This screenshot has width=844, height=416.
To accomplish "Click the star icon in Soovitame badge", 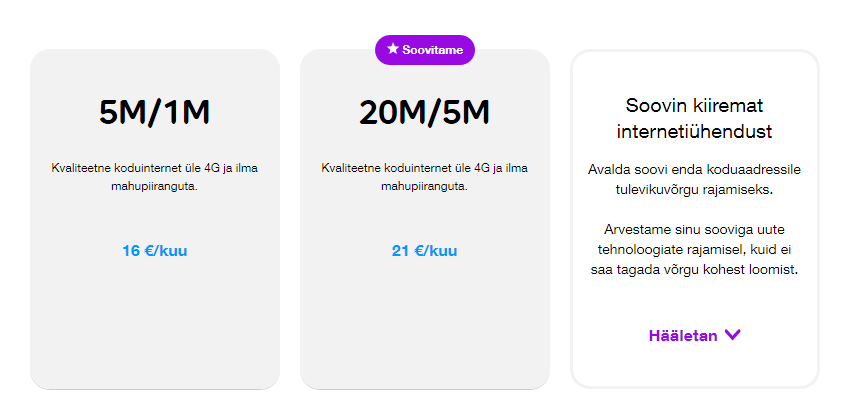I will click(x=393, y=49).
